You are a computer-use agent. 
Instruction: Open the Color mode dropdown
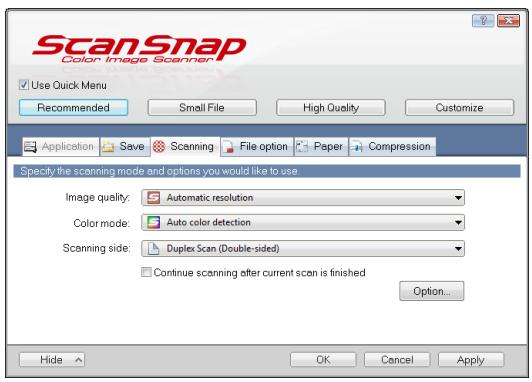click(x=303, y=223)
